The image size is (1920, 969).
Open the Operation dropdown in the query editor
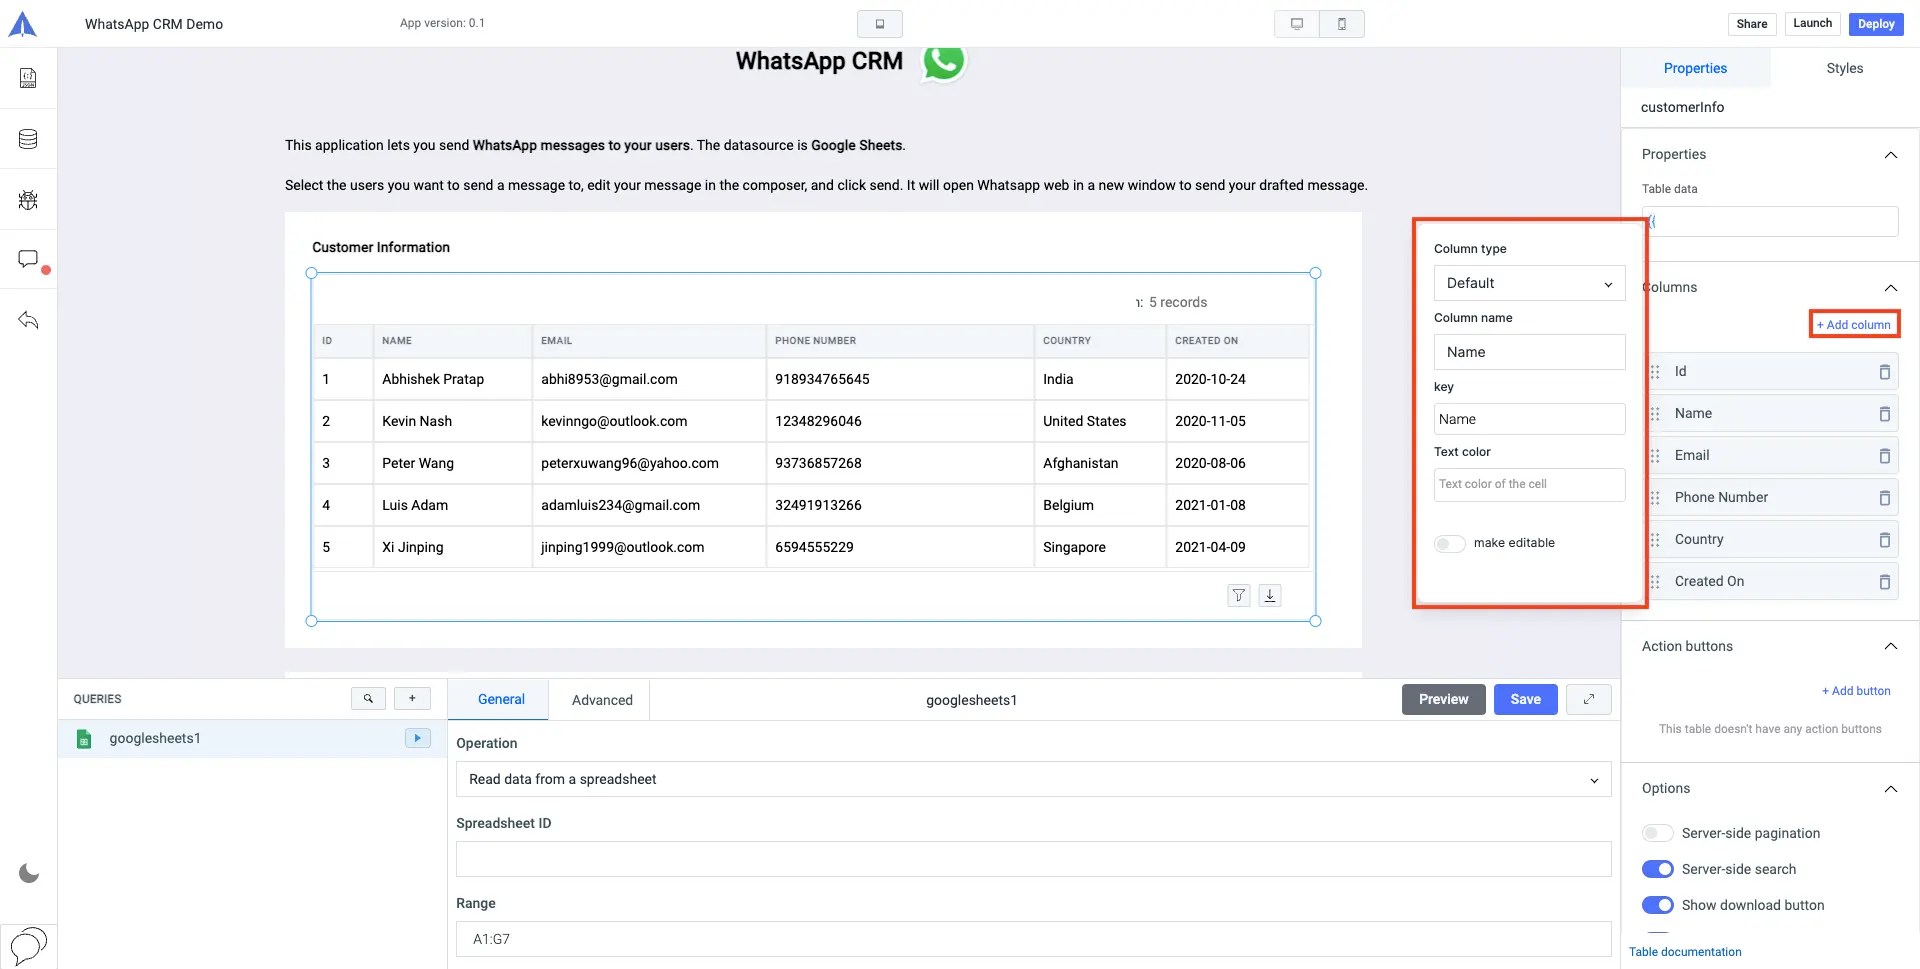coord(1032,779)
